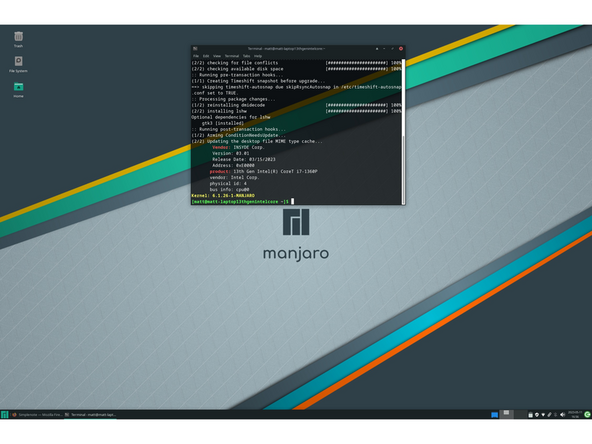The image size is (592, 444).
Task: Open the Edit menu in Terminal
Action: [x=206, y=56]
